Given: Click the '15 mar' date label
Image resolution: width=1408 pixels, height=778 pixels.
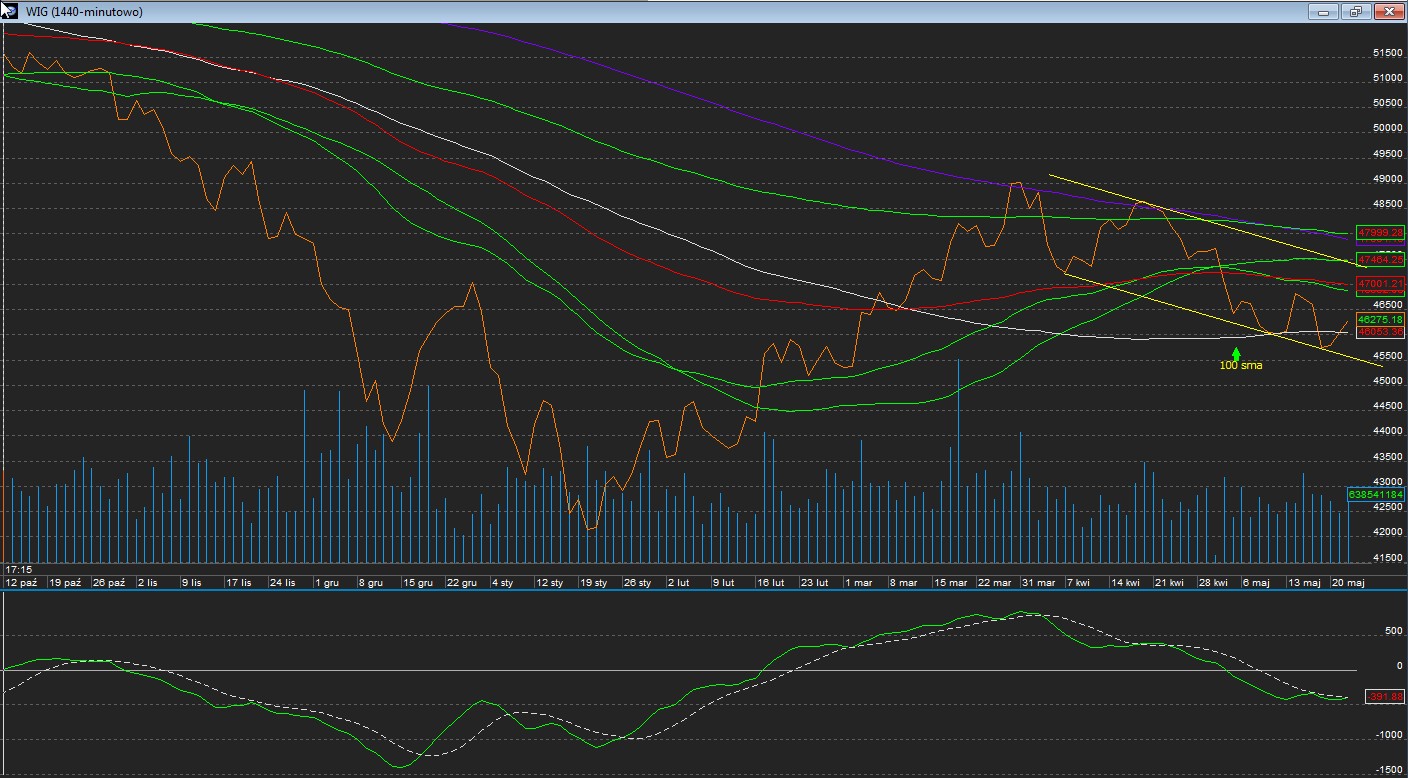Looking at the screenshot, I should tap(950, 581).
